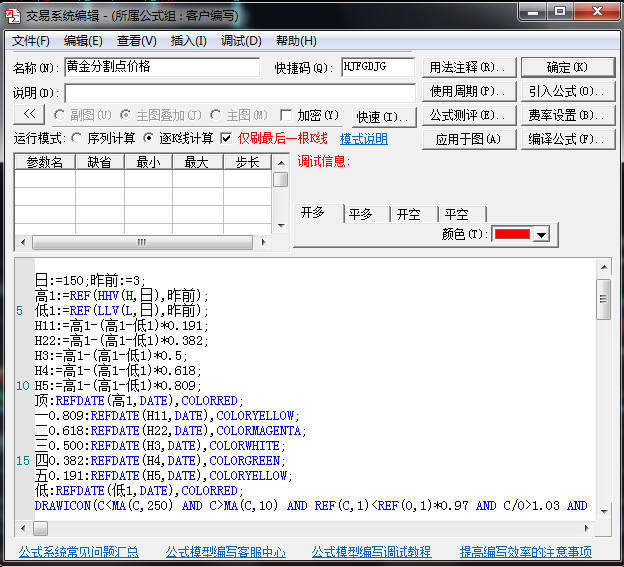Click the 应用于图(A) button

click(x=469, y=139)
